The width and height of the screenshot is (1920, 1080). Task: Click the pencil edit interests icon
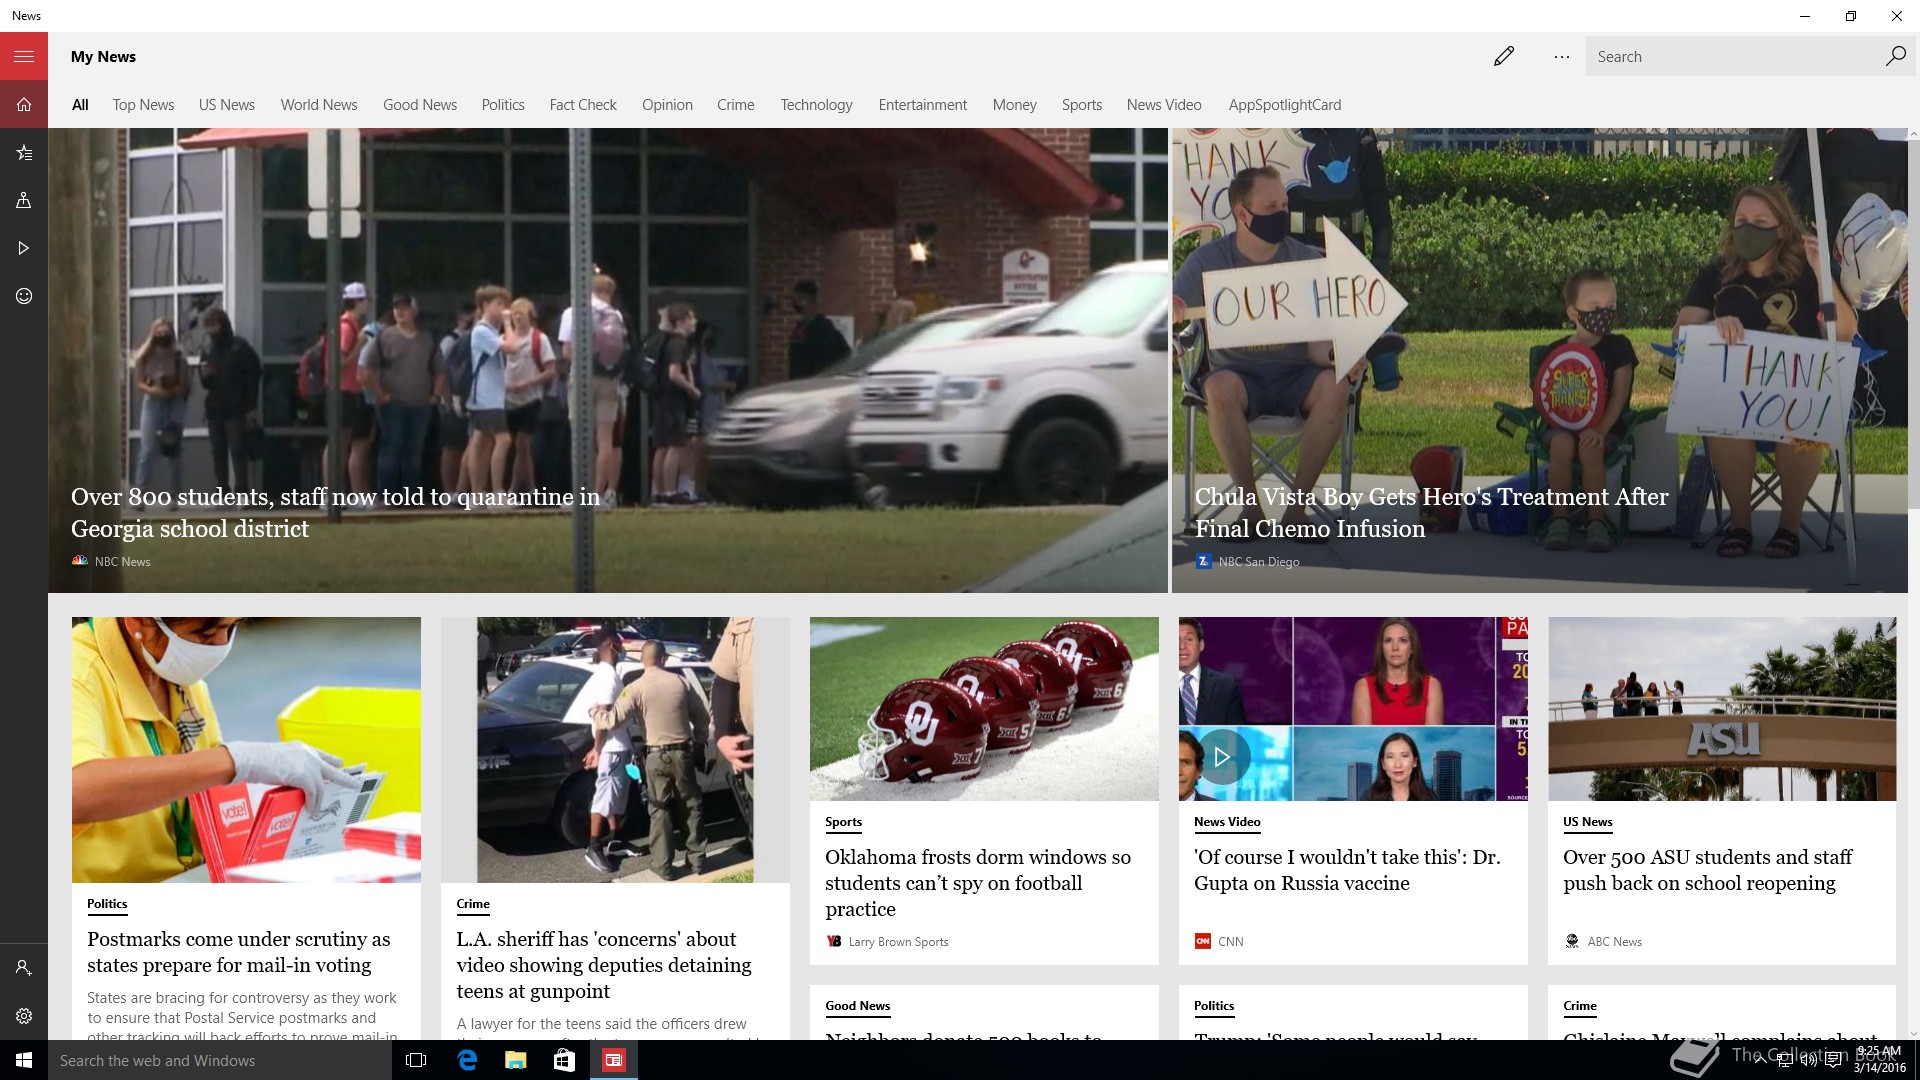[1503, 56]
